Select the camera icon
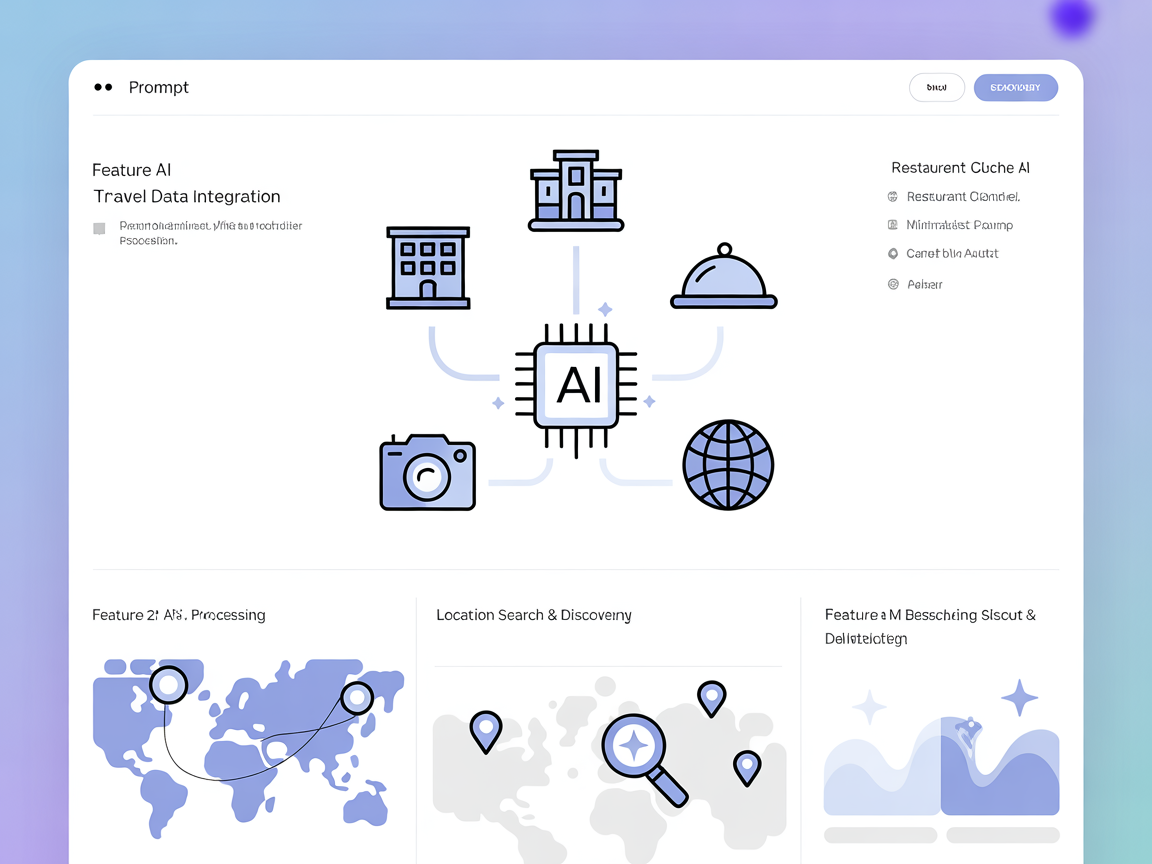Image resolution: width=1152 pixels, height=864 pixels. 427,473
